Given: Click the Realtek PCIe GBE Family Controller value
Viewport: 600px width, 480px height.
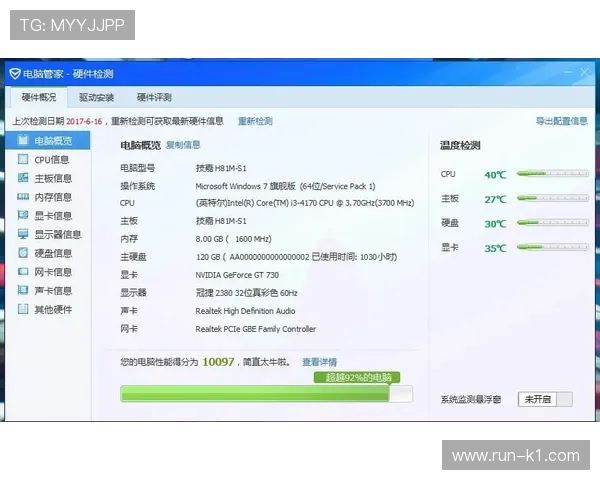Looking at the screenshot, I should pyautogui.click(x=256, y=329).
